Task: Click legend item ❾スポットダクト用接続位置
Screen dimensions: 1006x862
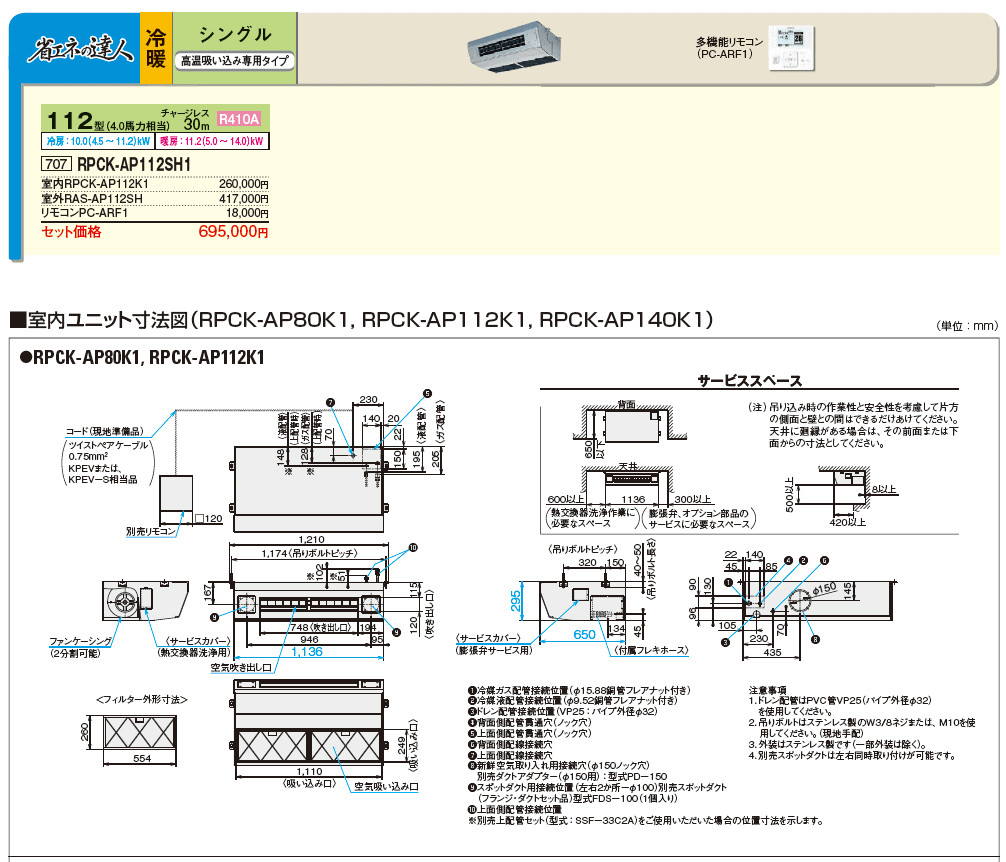Action: point(597,788)
